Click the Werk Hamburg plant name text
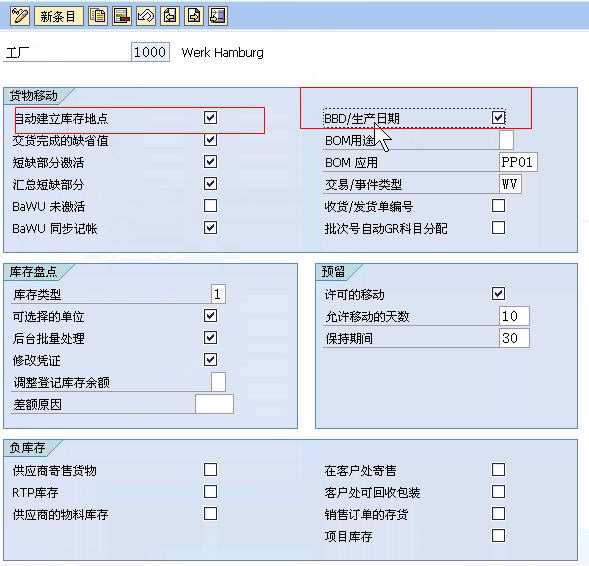Viewport: 589px width, 566px height. point(222,53)
